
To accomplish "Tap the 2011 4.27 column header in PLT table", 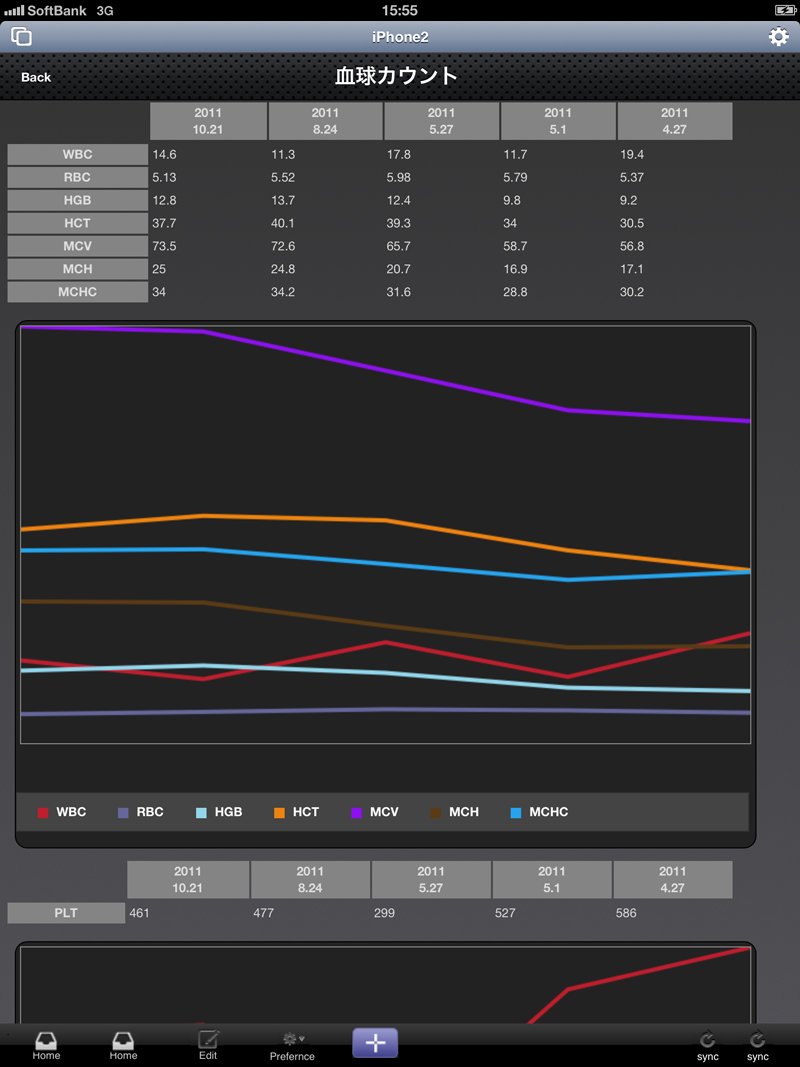I will [x=673, y=879].
